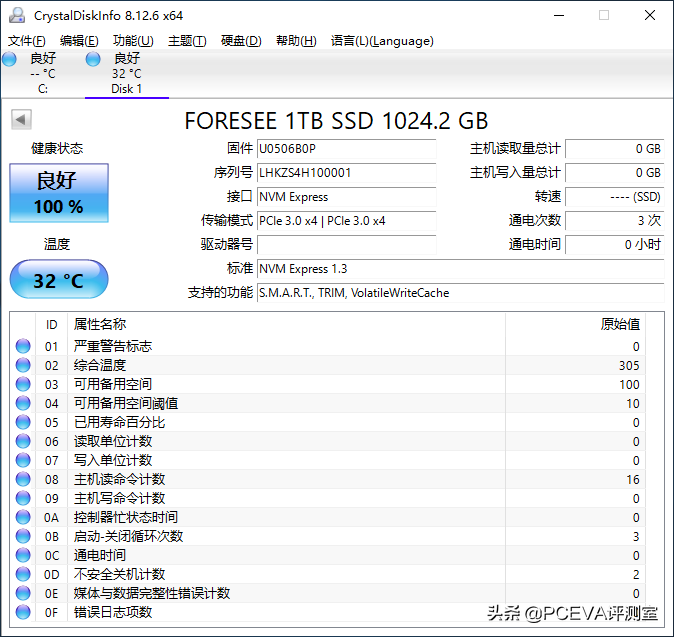Viewport: 674px width, 637px height.
Task: Click the 主机读取量总计 value 0 GB
Action: [x=615, y=149]
